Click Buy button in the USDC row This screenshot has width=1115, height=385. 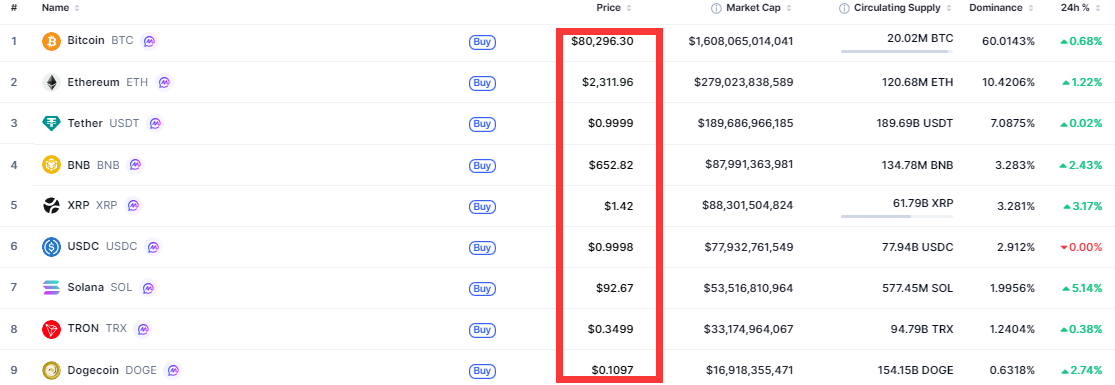point(482,248)
